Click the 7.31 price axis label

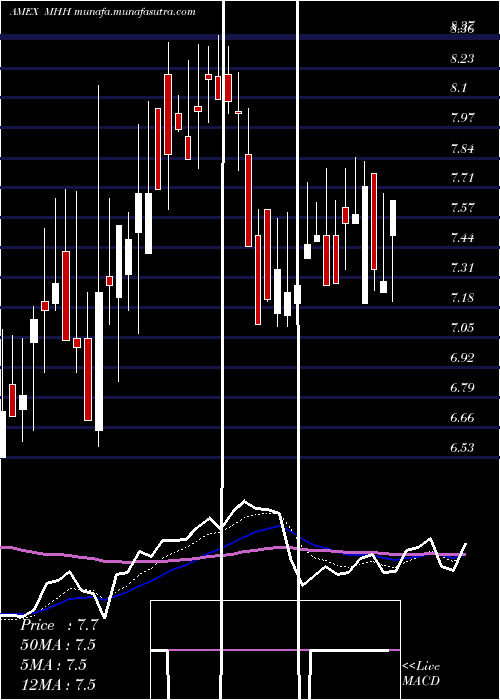coord(462,268)
